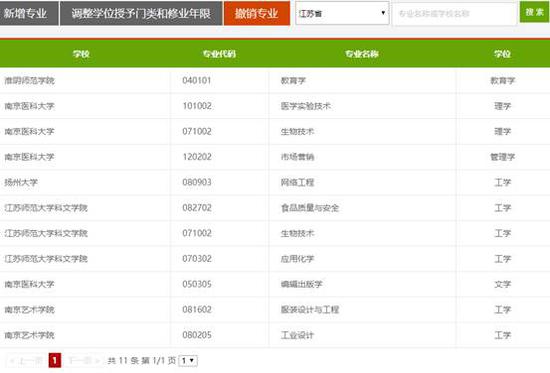Click the 学位 column header

[x=502, y=54]
